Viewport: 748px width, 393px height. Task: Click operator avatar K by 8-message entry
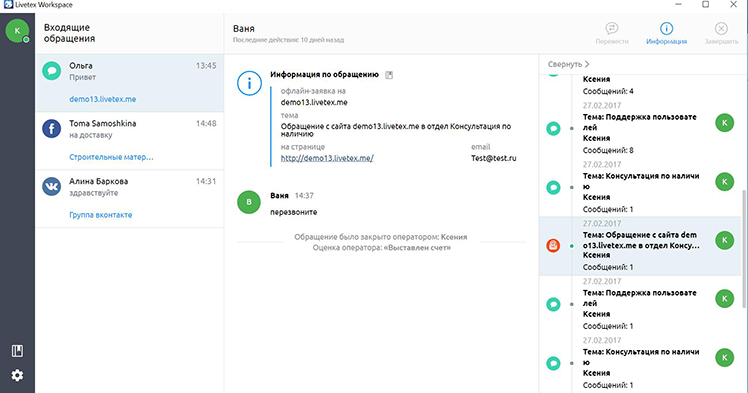click(x=725, y=123)
